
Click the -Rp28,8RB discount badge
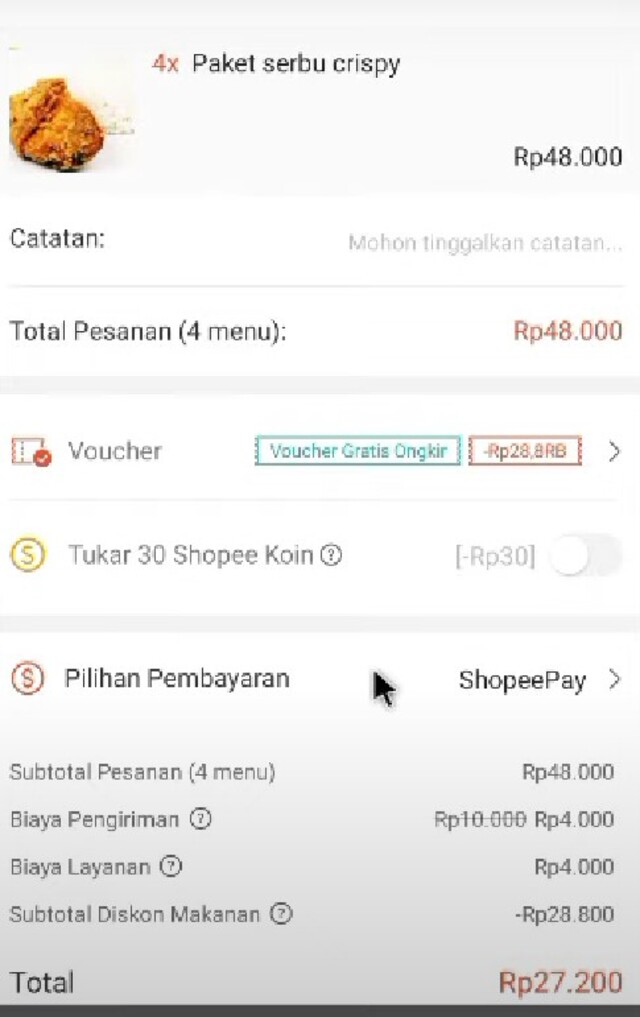pos(525,451)
